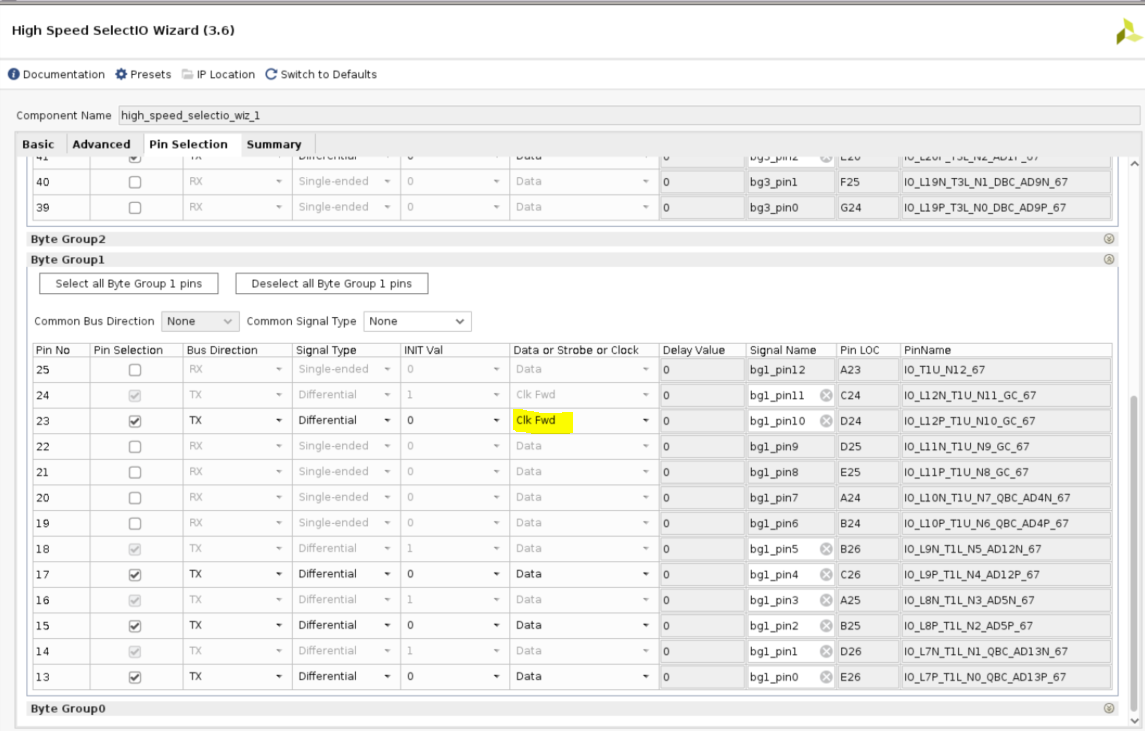Enable Pin Selection checkbox for pin 22
1145x731 pixels.
point(135,447)
